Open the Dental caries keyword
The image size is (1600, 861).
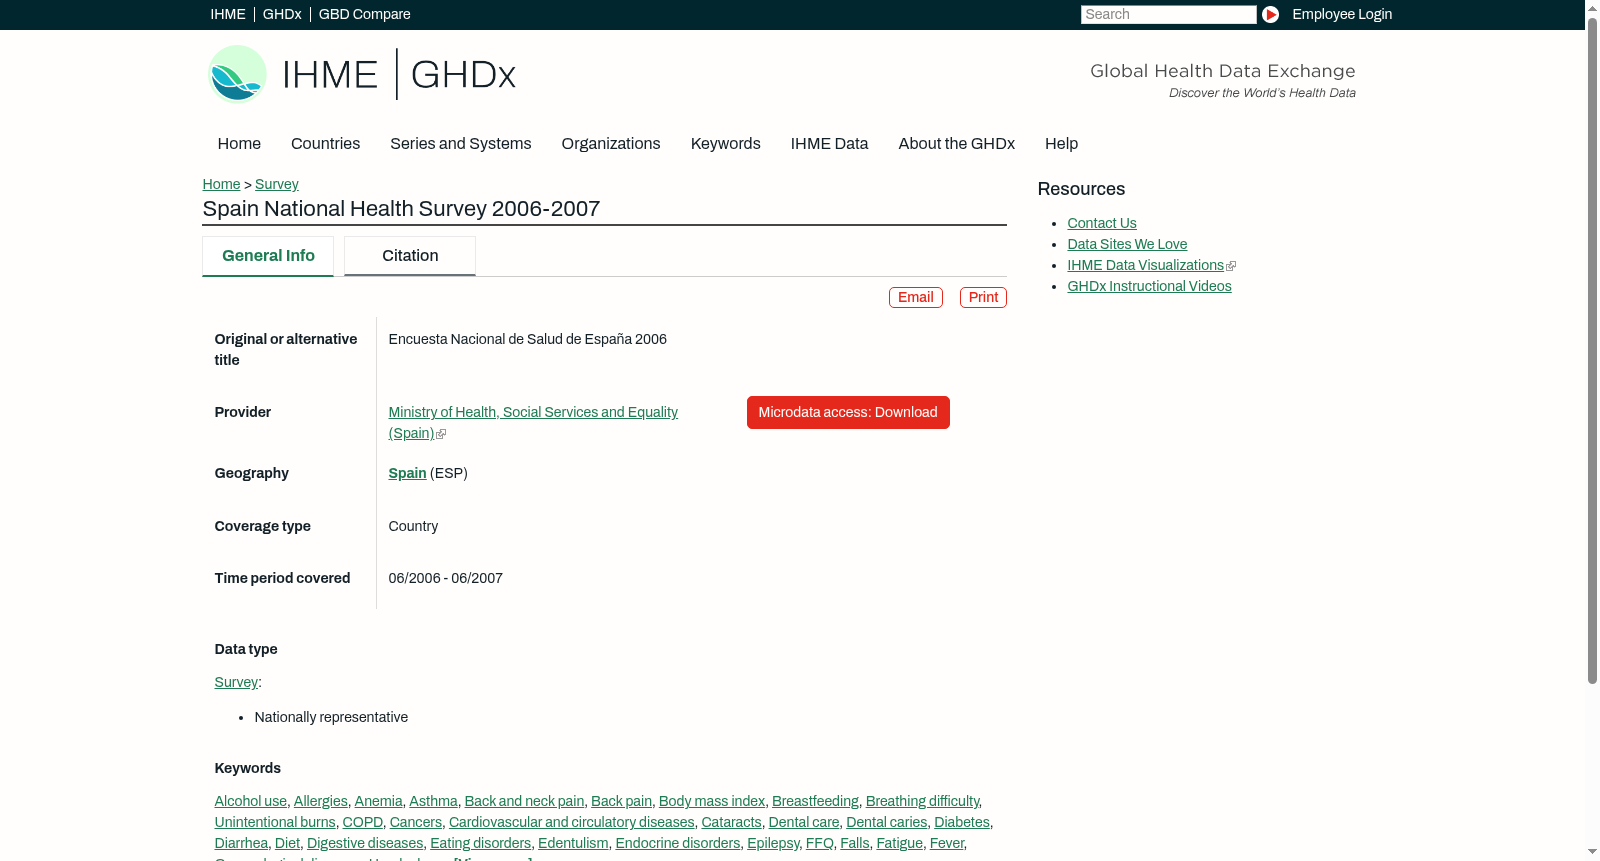(x=887, y=822)
